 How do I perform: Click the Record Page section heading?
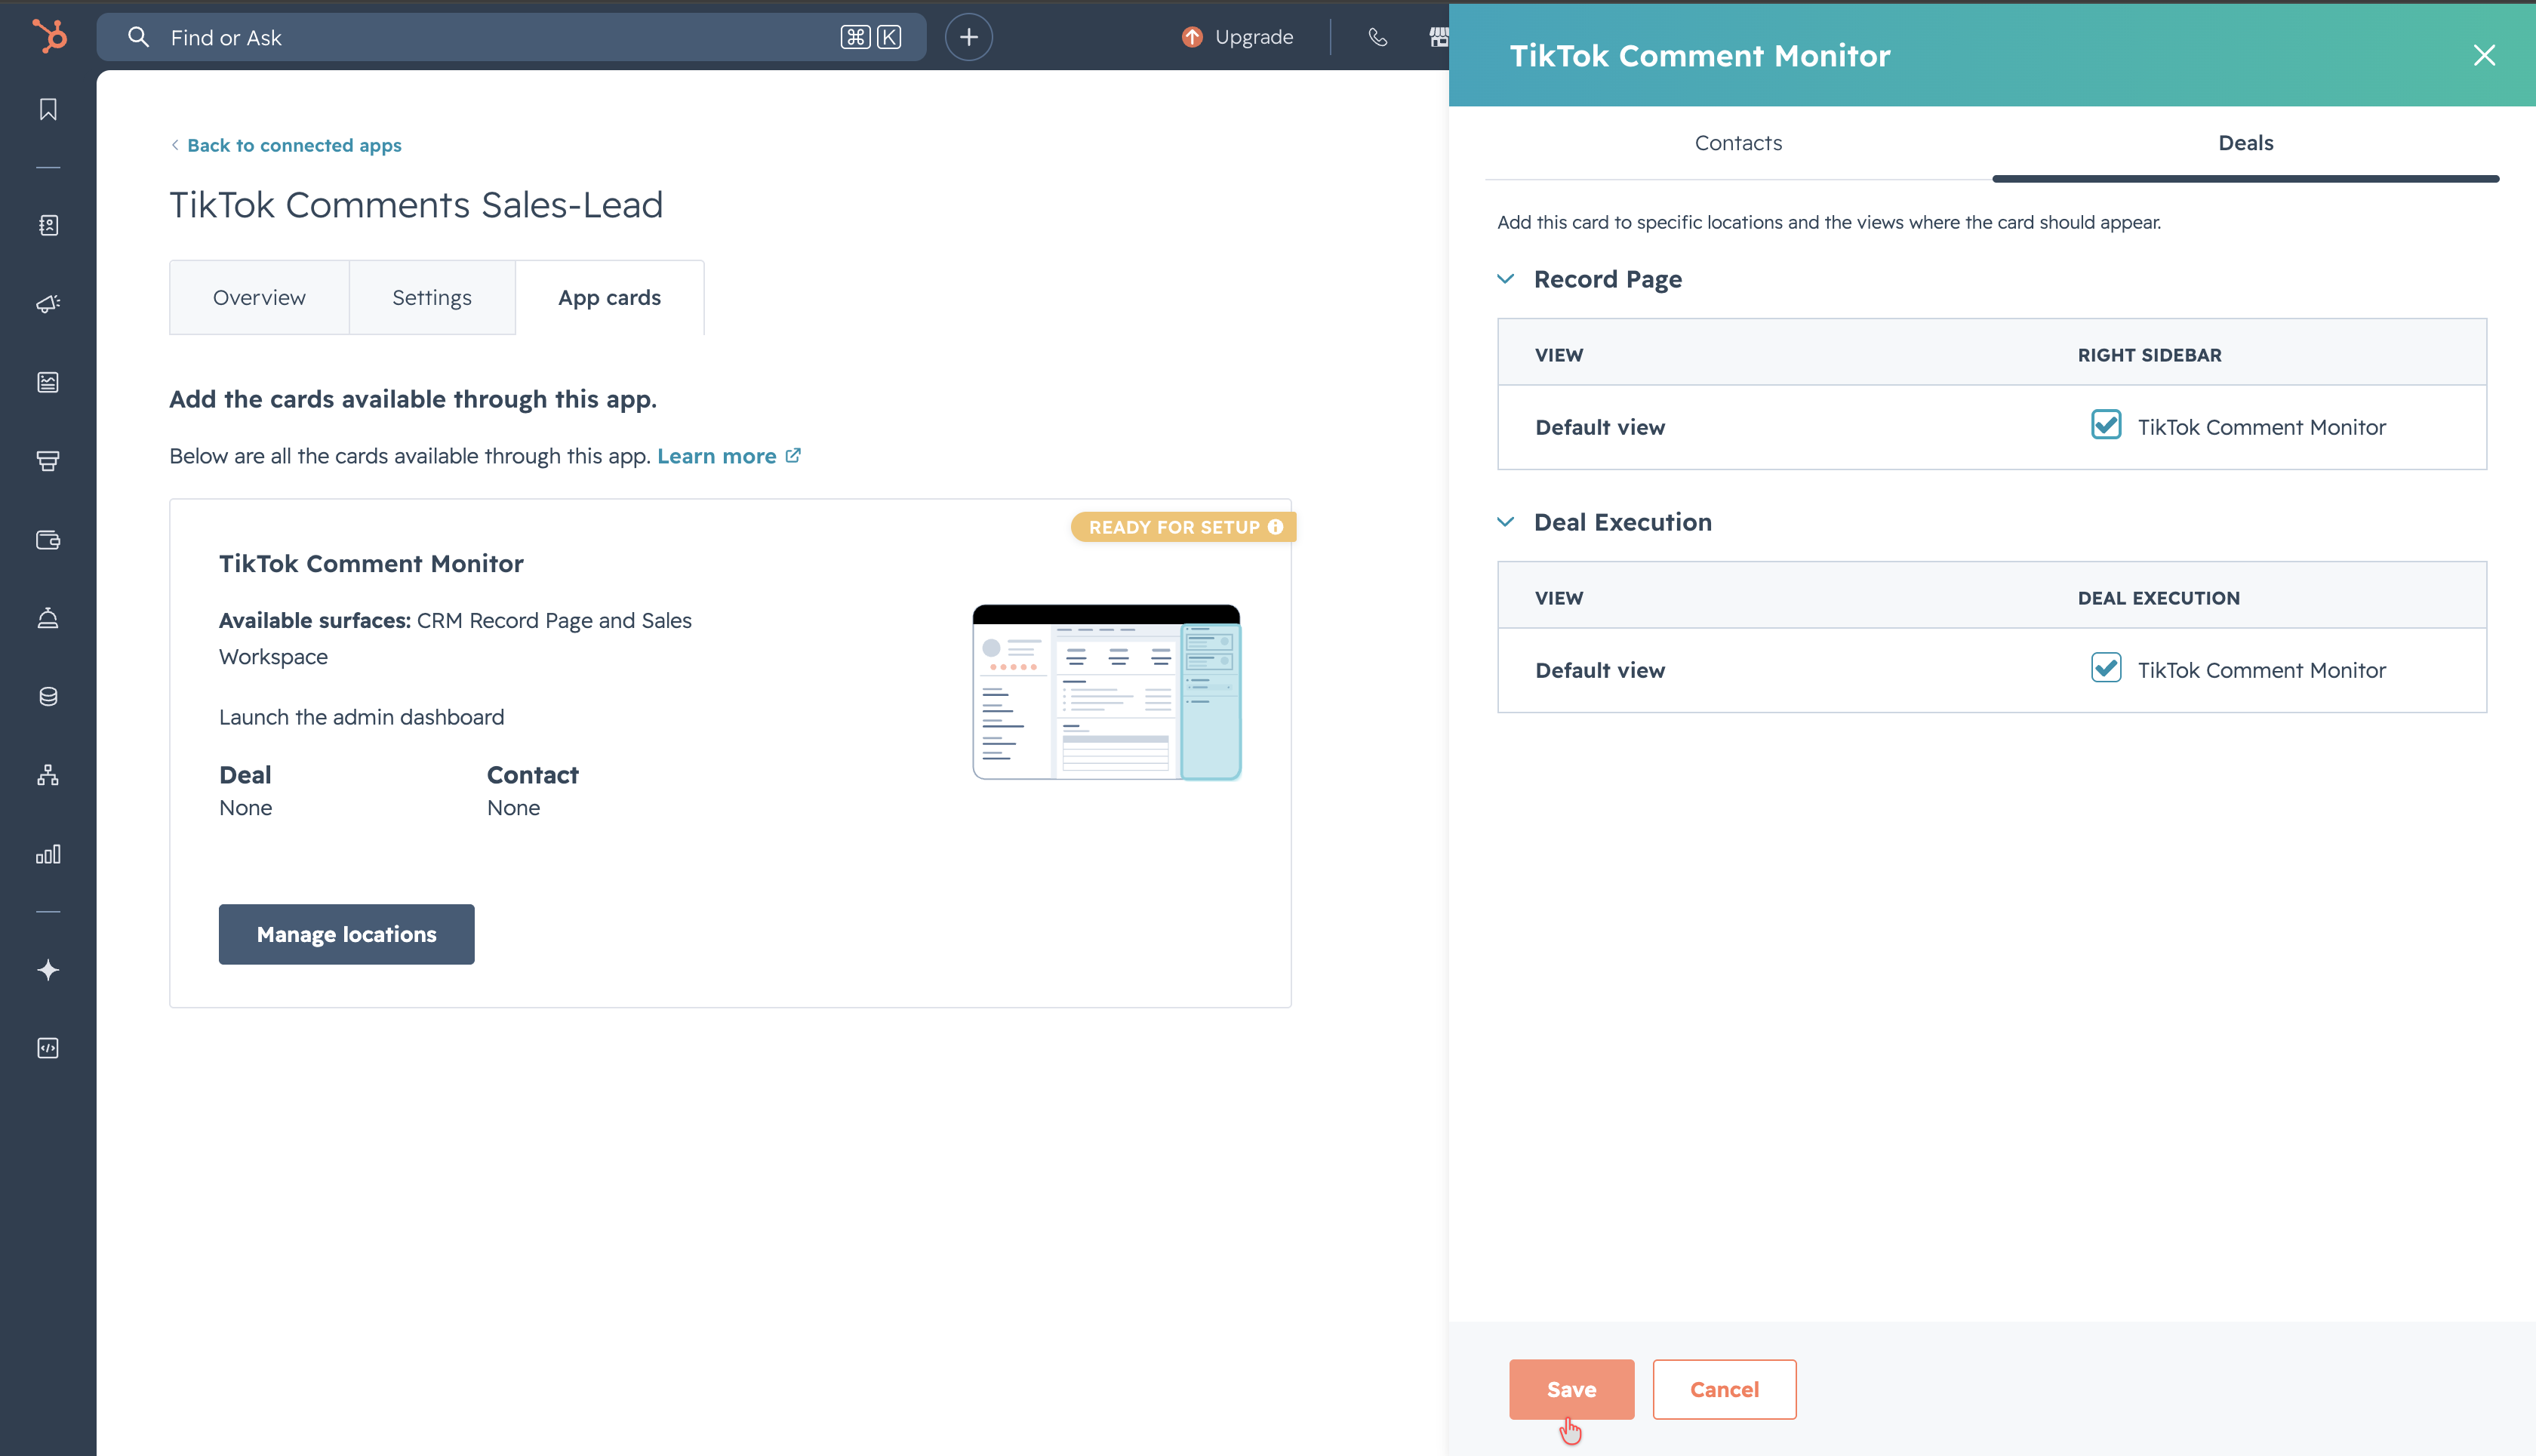1608,279
